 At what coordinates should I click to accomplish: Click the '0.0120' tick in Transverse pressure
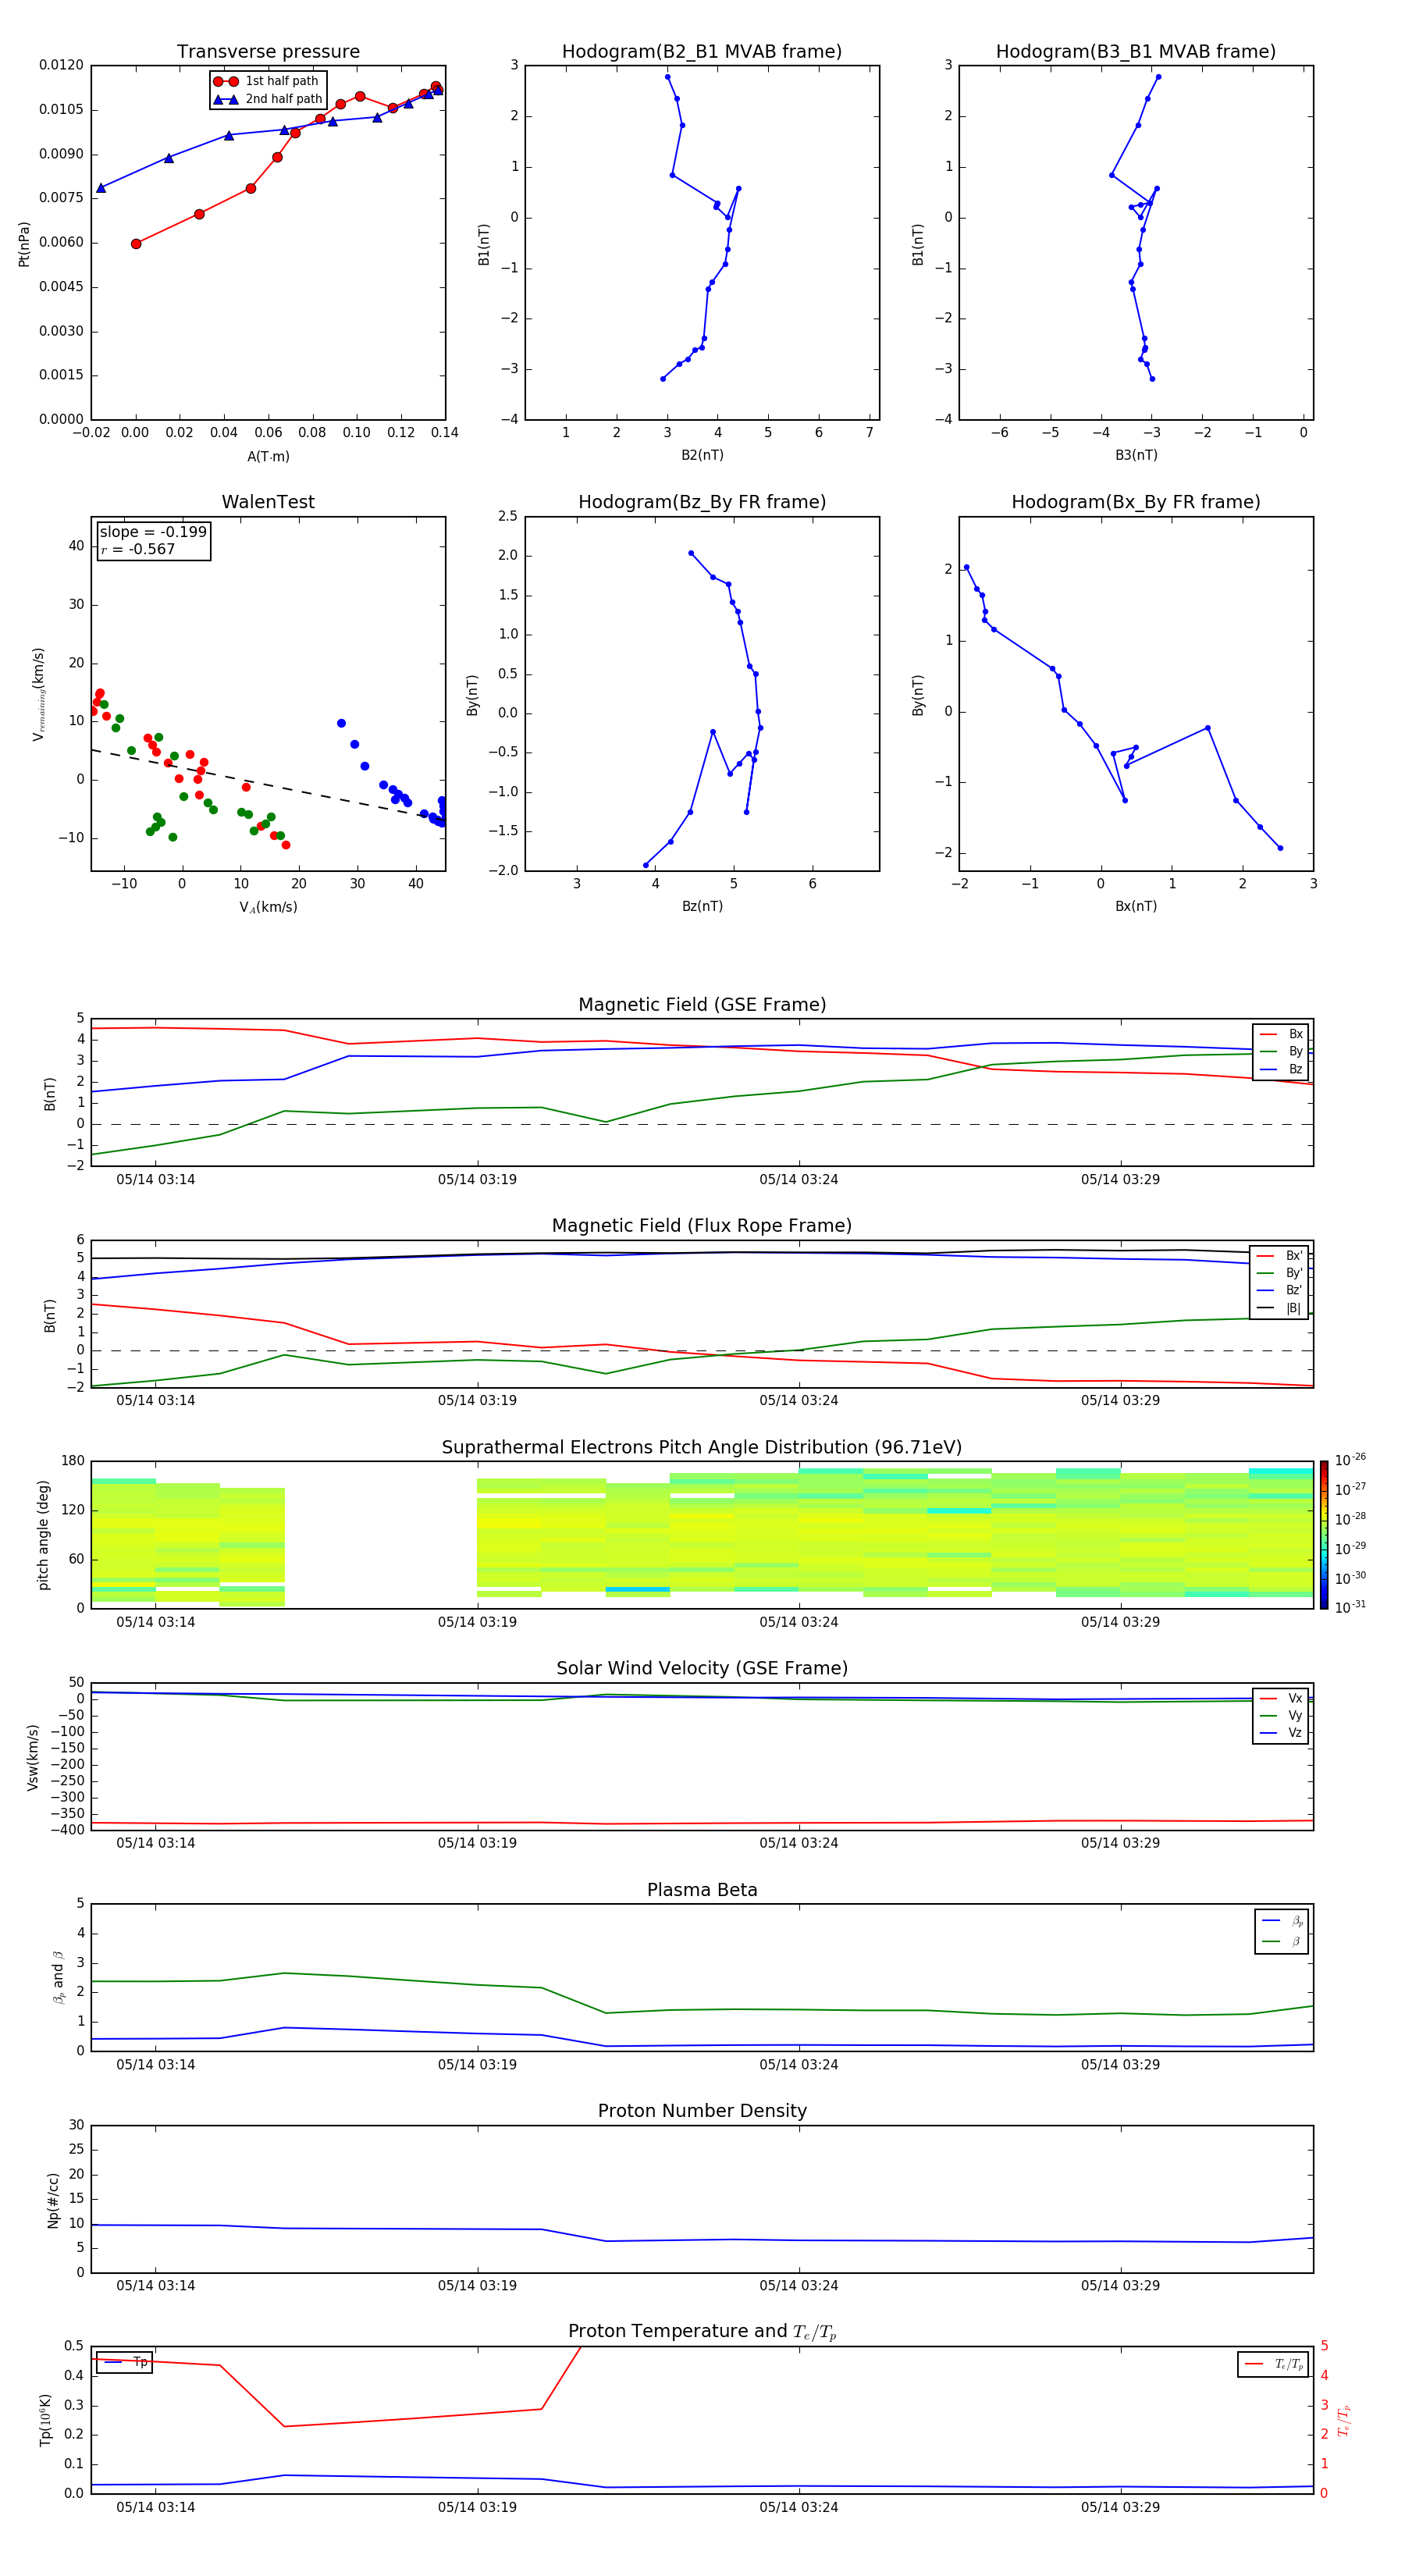[x=61, y=65]
